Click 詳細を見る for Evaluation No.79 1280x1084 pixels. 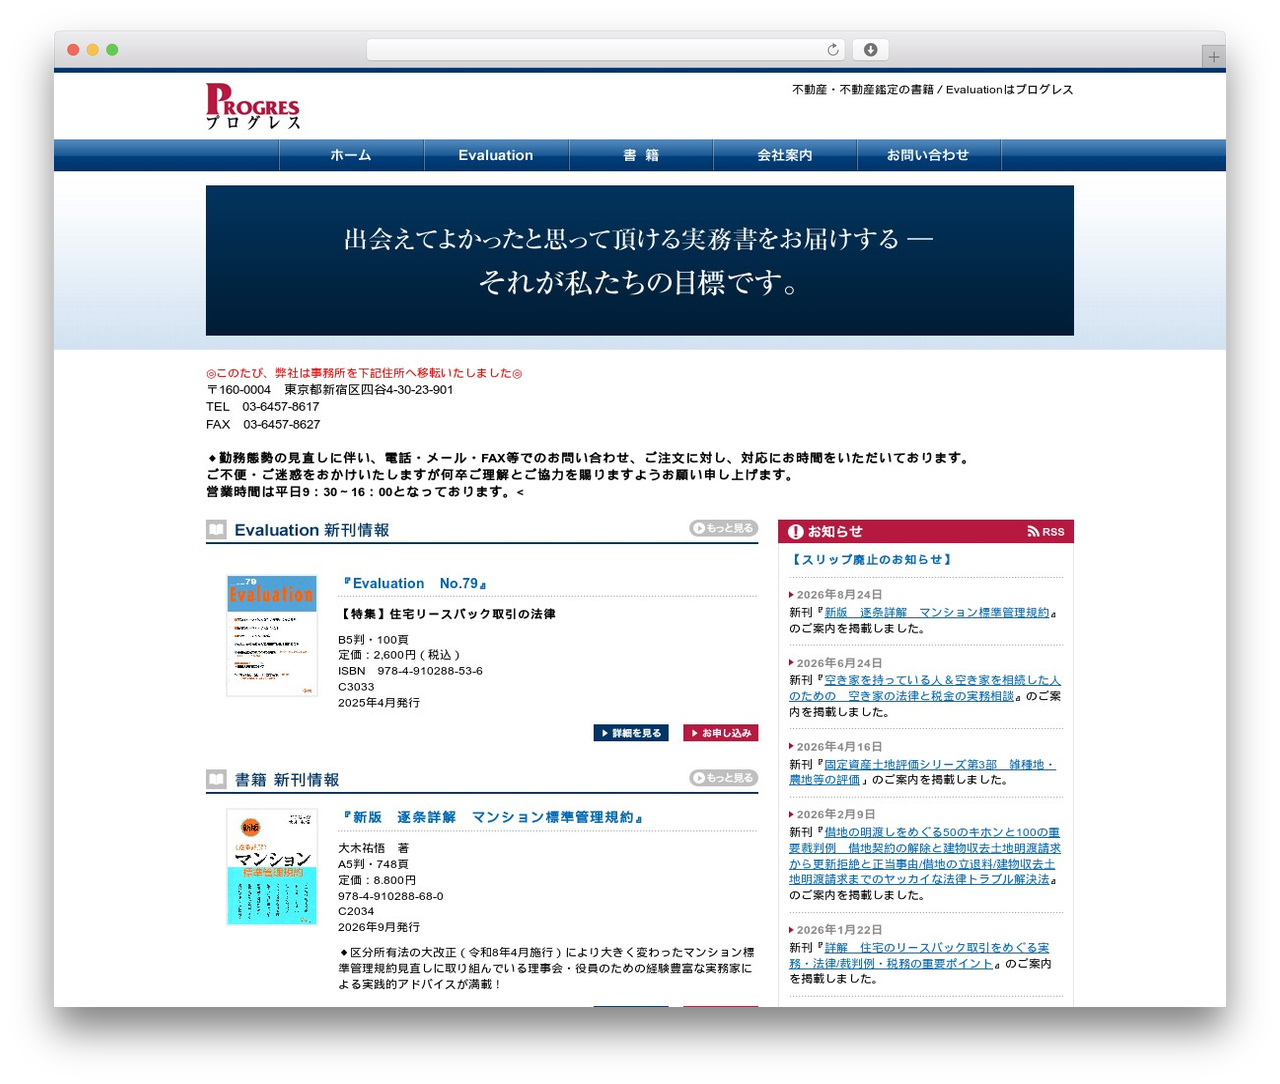pos(631,733)
